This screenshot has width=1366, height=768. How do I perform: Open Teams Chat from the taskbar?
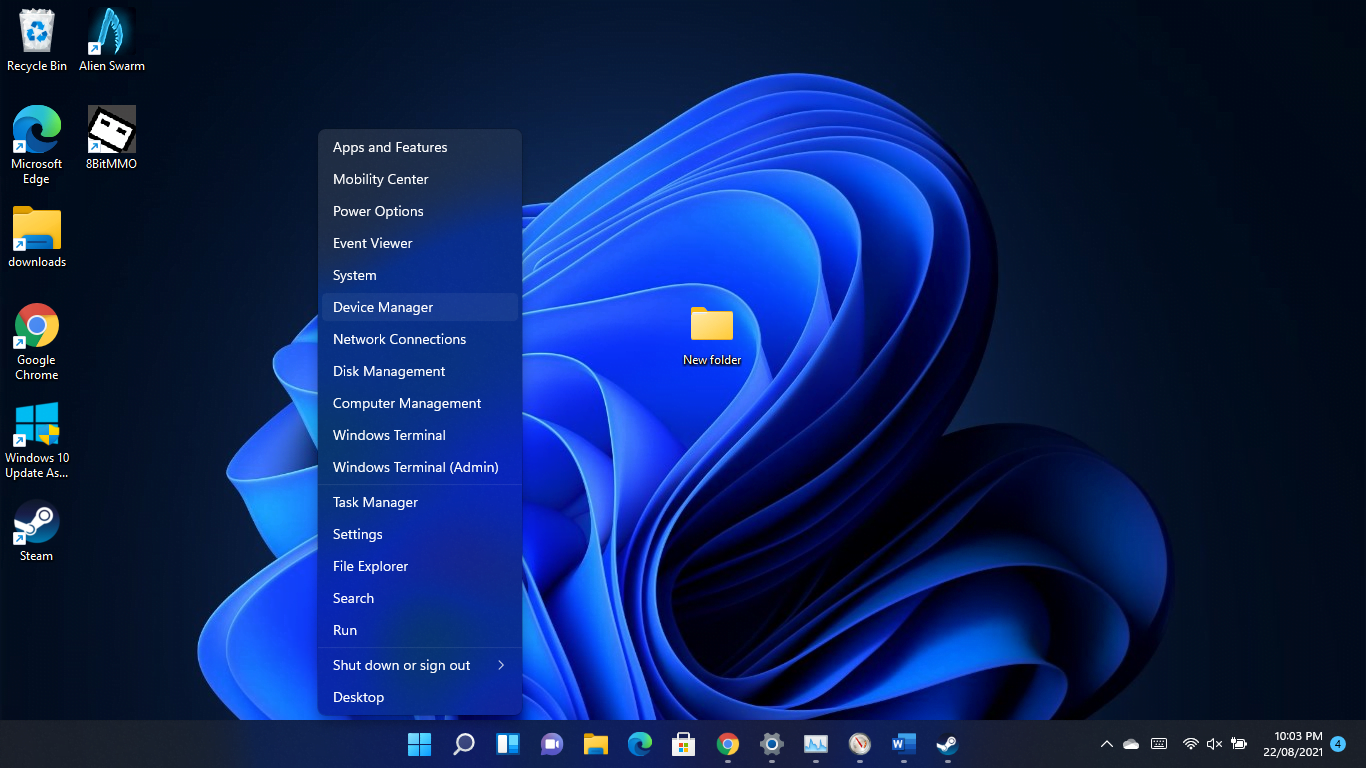[x=551, y=744]
